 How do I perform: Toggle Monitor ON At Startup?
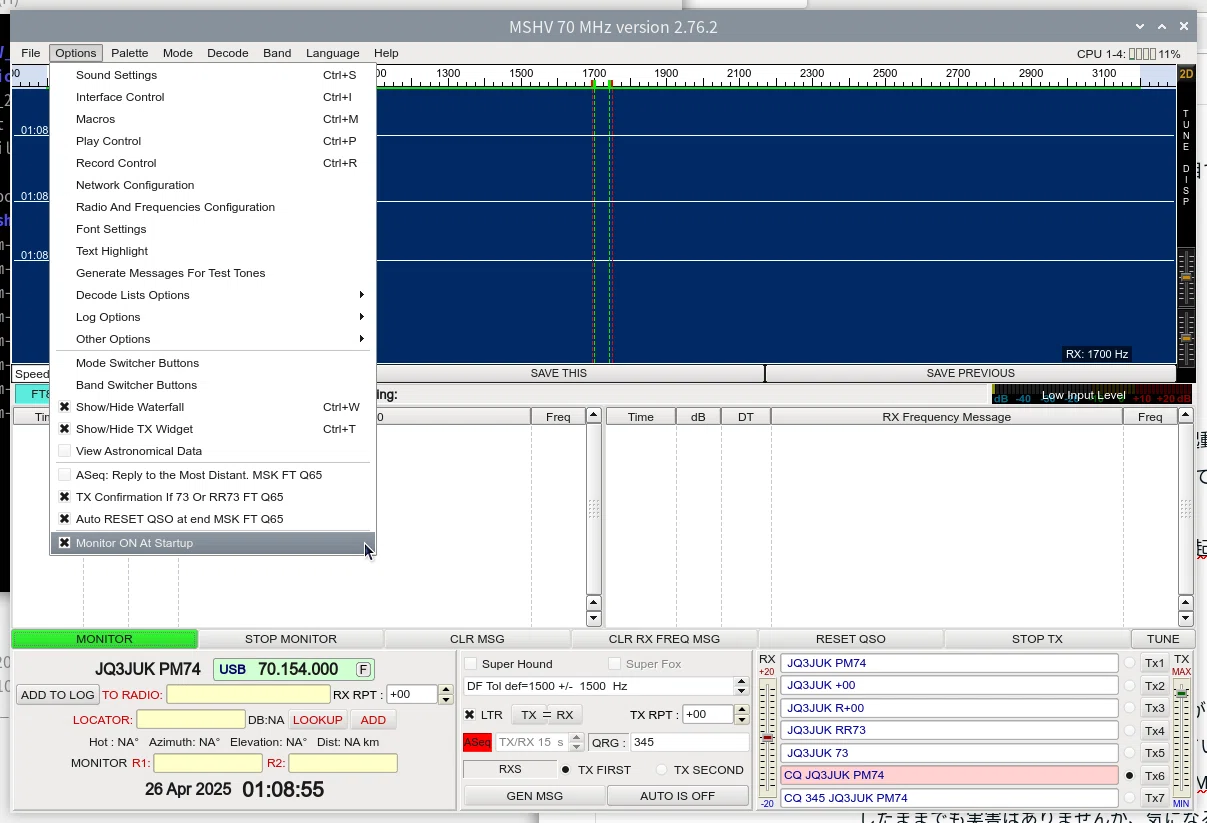point(213,543)
